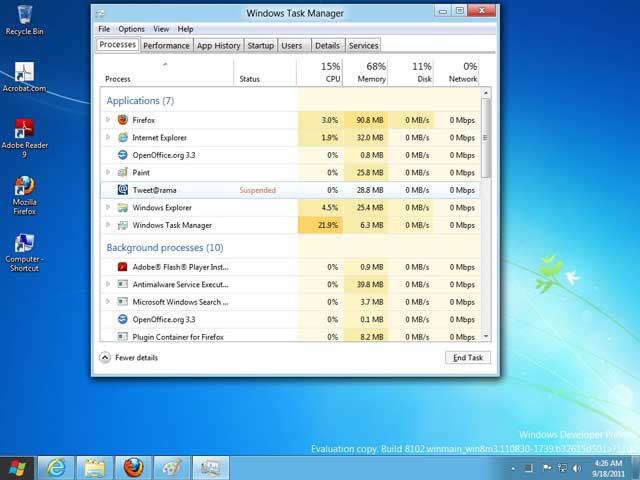Sort by the Disk column header
Image resolution: width=640 pixels, height=480 pixels.
pos(411,72)
